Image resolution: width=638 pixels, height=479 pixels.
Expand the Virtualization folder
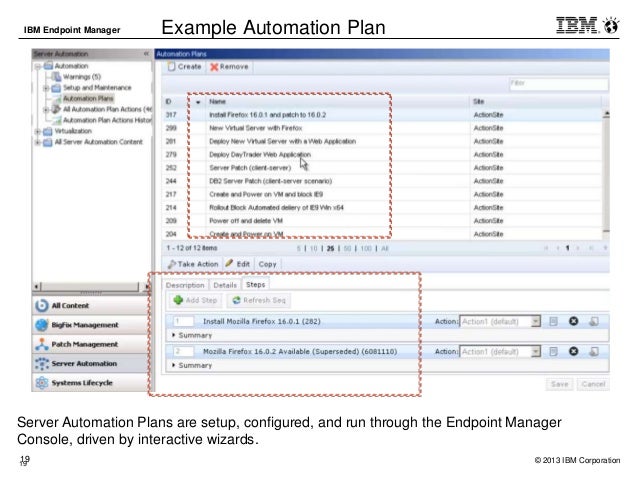tap(37, 131)
